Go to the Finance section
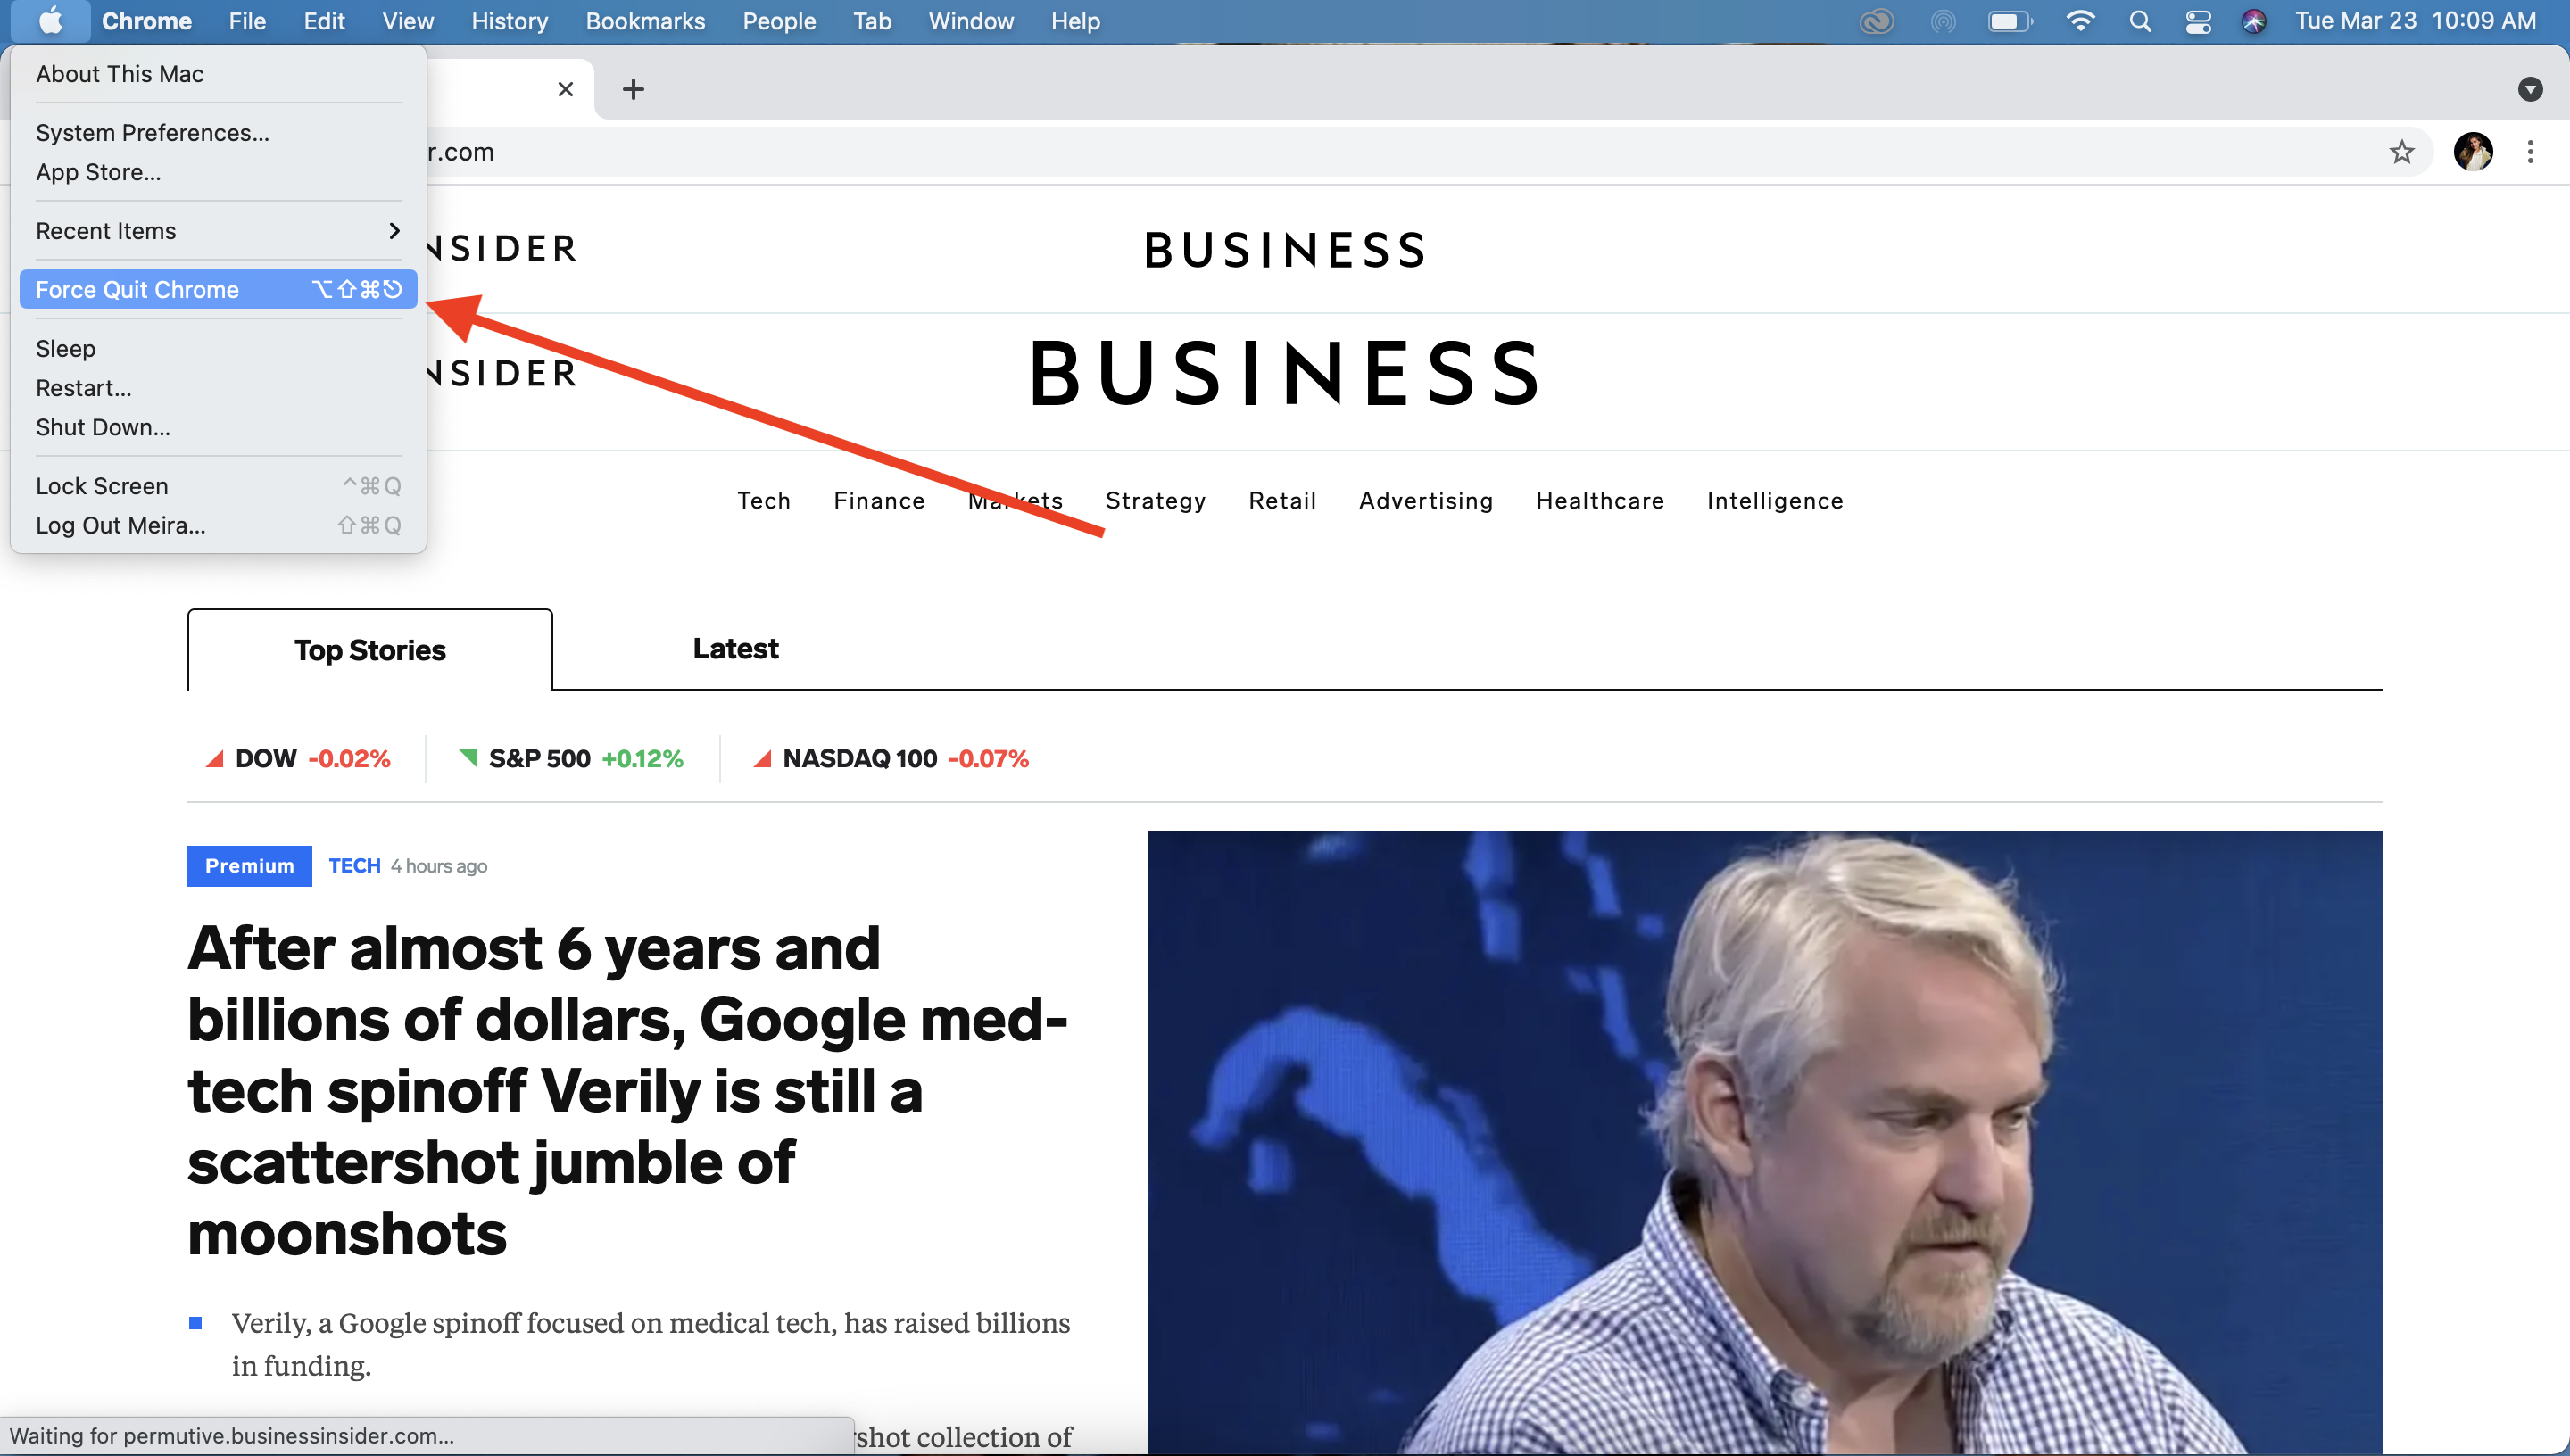2570x1456 pixels. [x=879, y=501]
